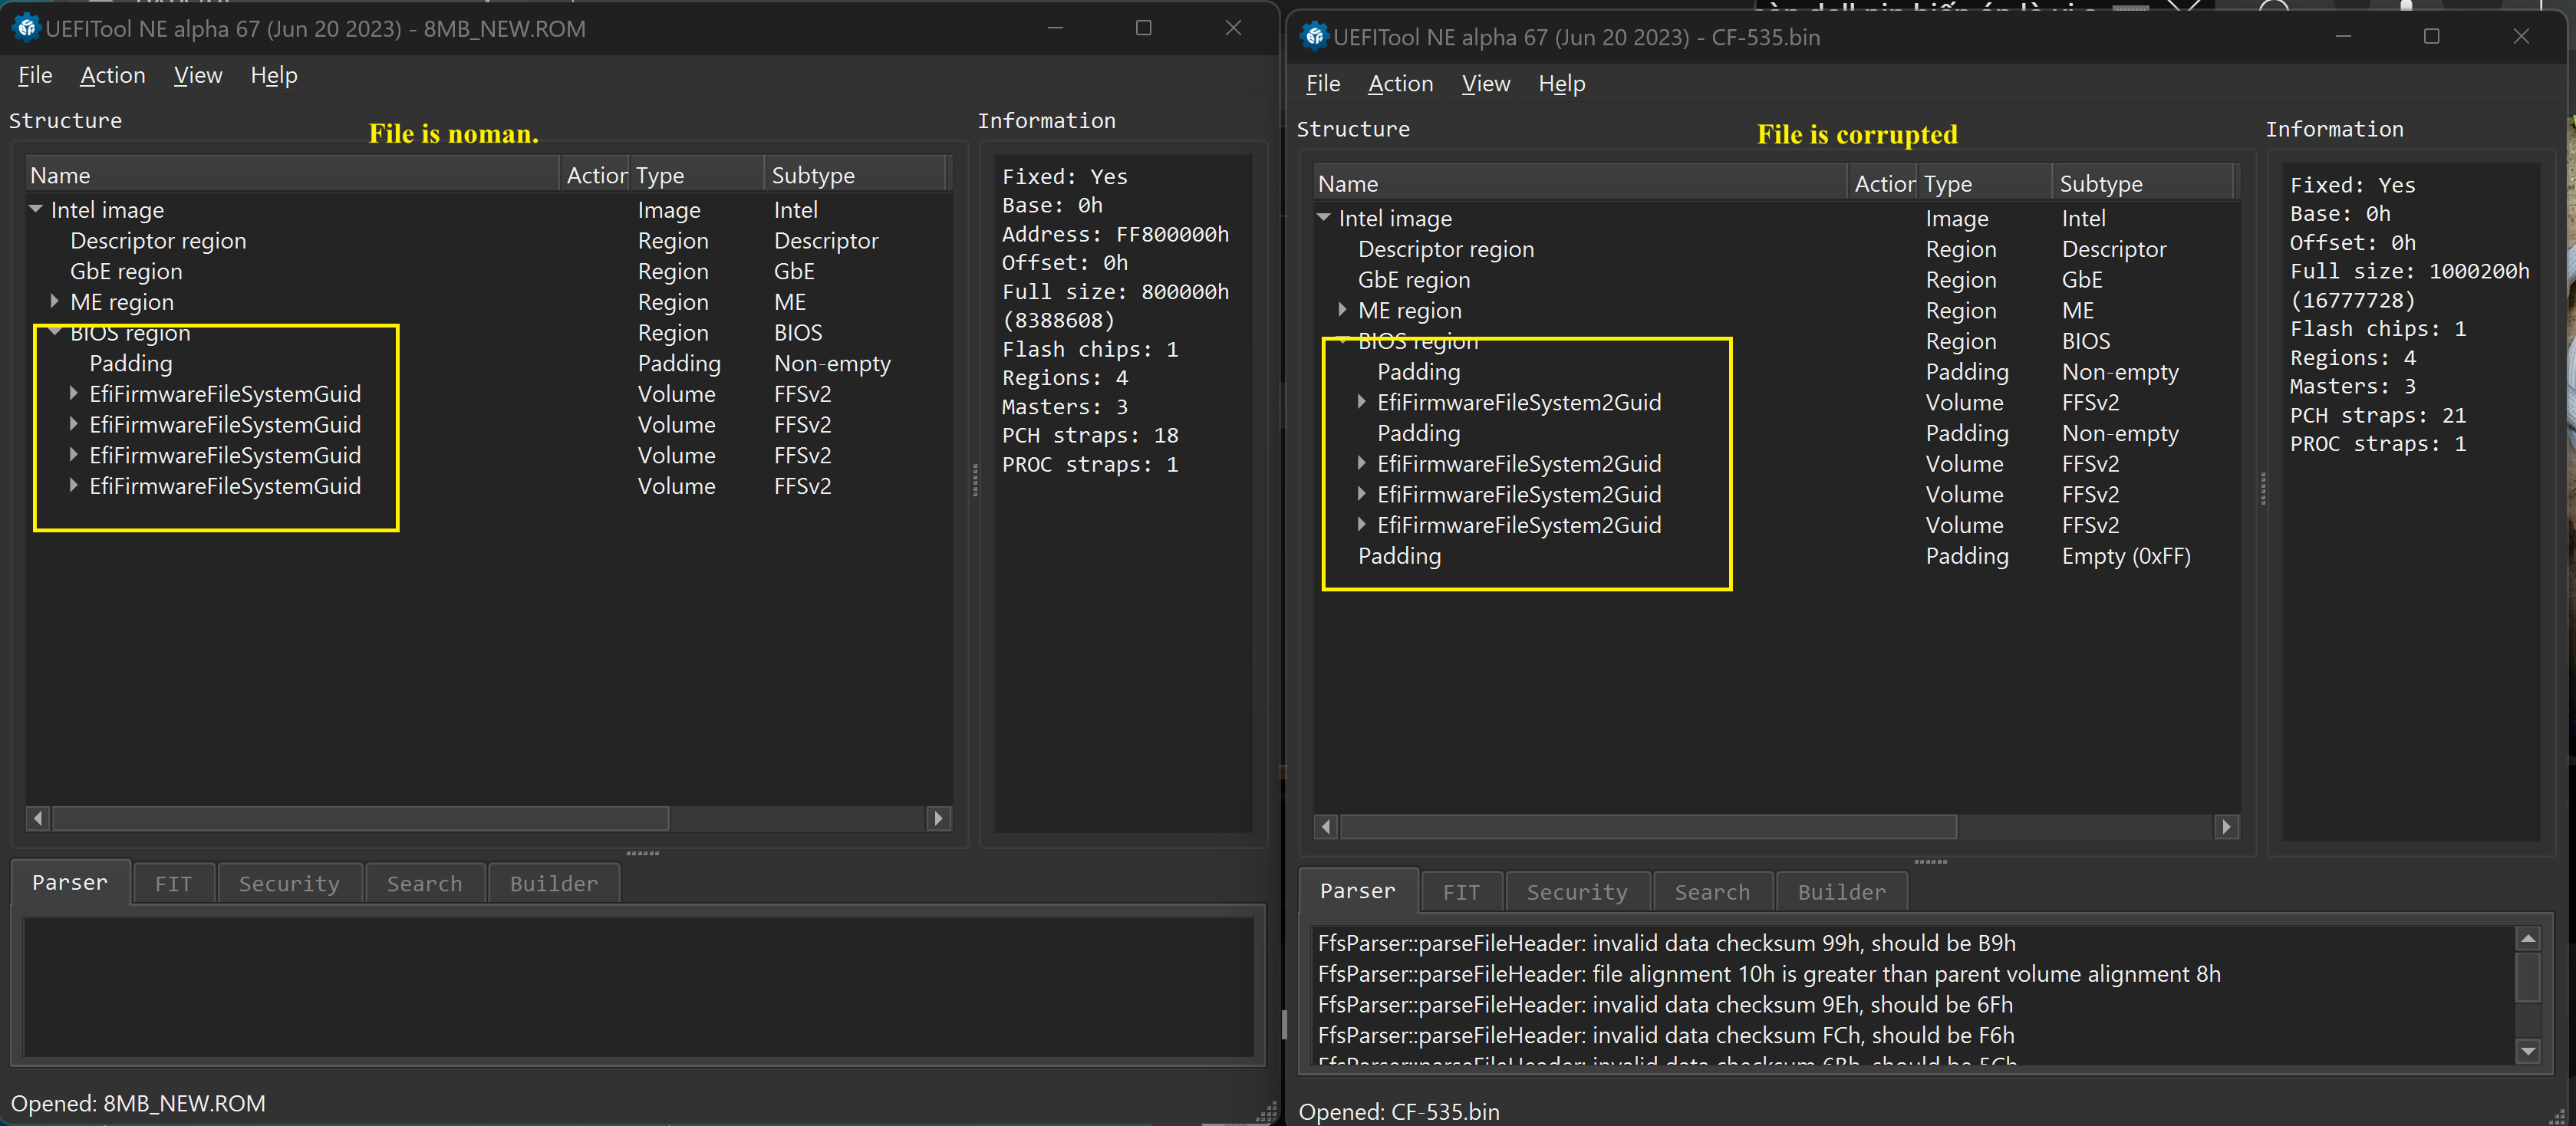Collapse the Intel image node in CF-535.bin
This screenshot has height=1126, width=2576.
click(1324, 218)
